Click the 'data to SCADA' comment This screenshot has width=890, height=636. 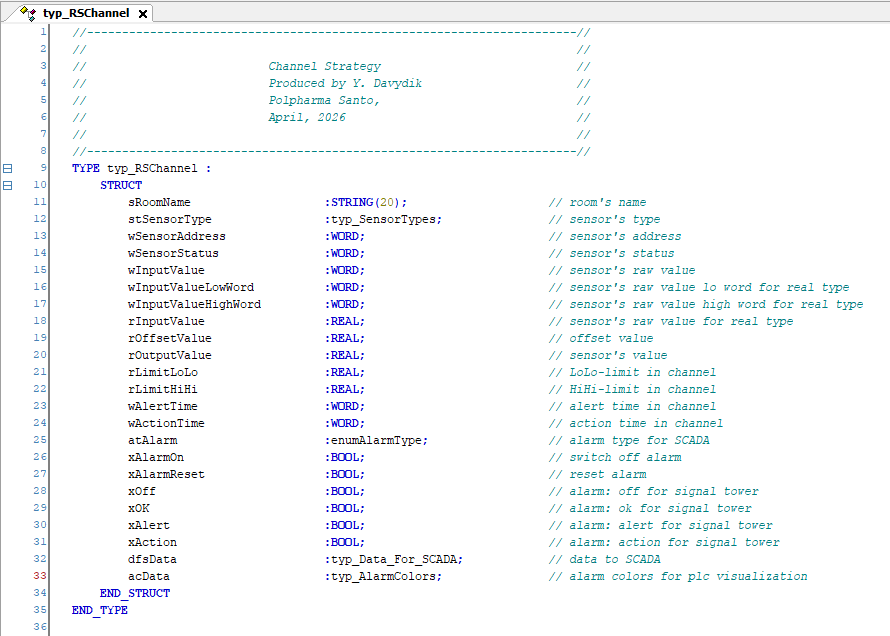tap(615, 559)
